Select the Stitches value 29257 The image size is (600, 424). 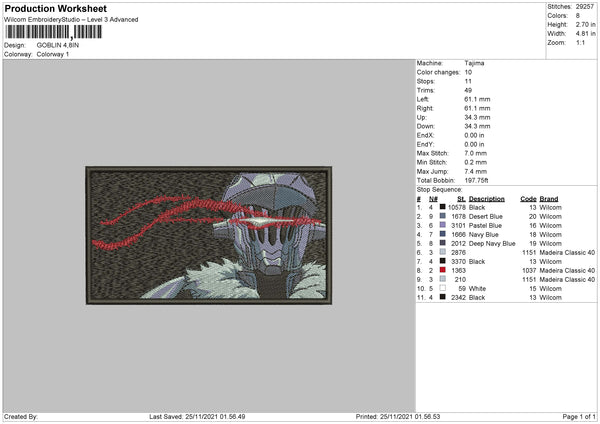point(585,7)
